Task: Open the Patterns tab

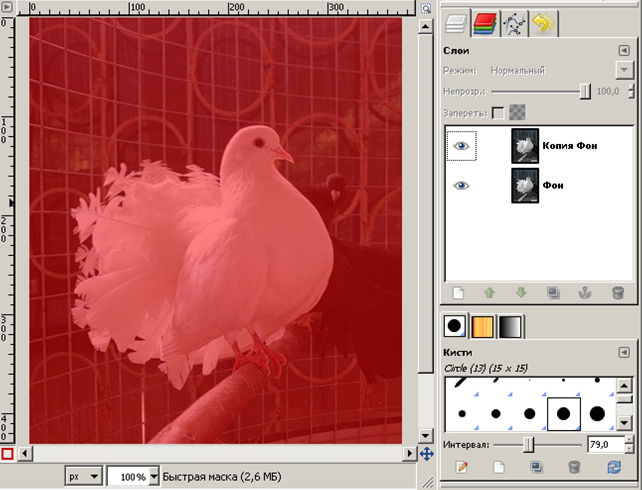Action: [482, 326]
